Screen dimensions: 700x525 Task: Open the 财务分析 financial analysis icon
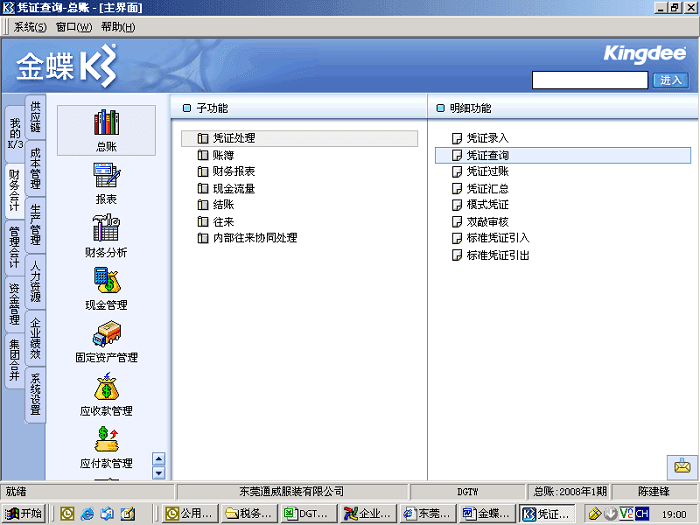click(x=106, y=236)
